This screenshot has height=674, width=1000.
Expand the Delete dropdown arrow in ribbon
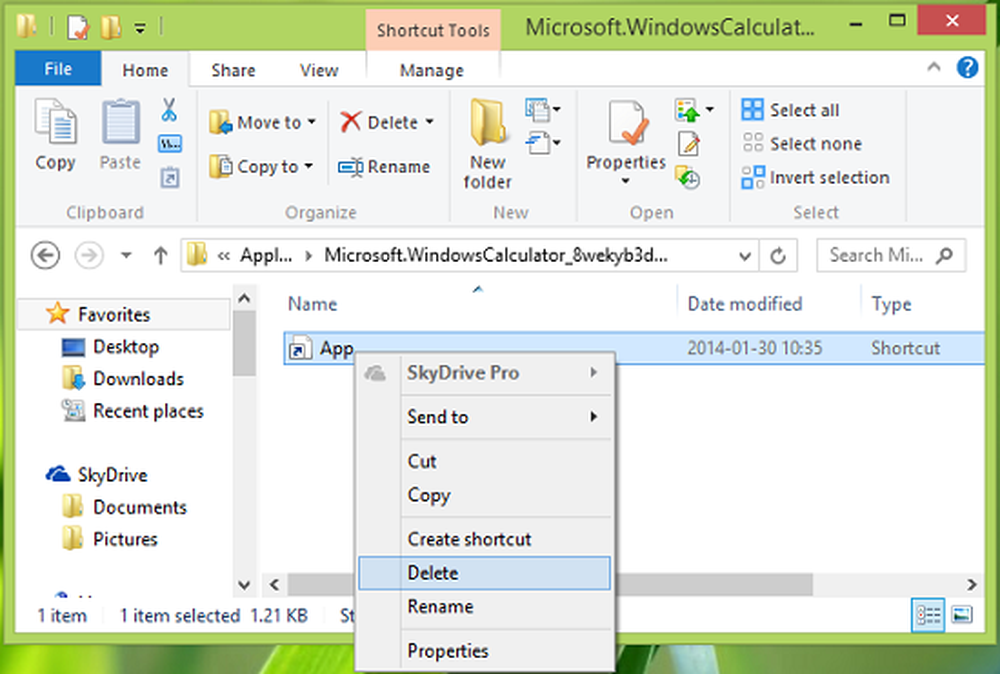429,122
